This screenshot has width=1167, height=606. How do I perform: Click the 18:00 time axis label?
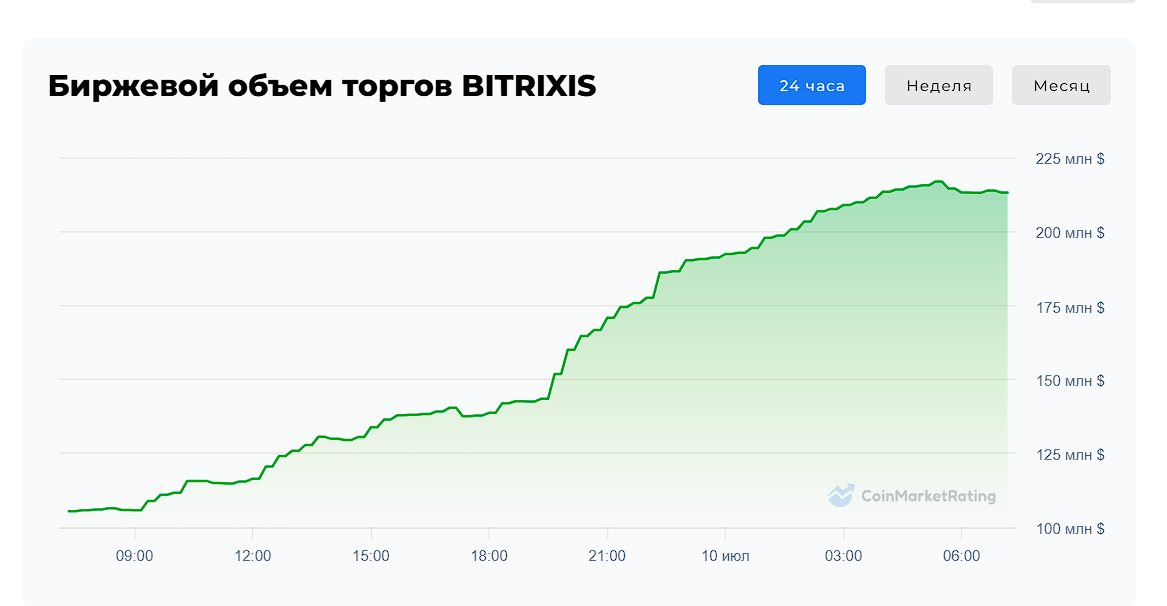(489, 556)
